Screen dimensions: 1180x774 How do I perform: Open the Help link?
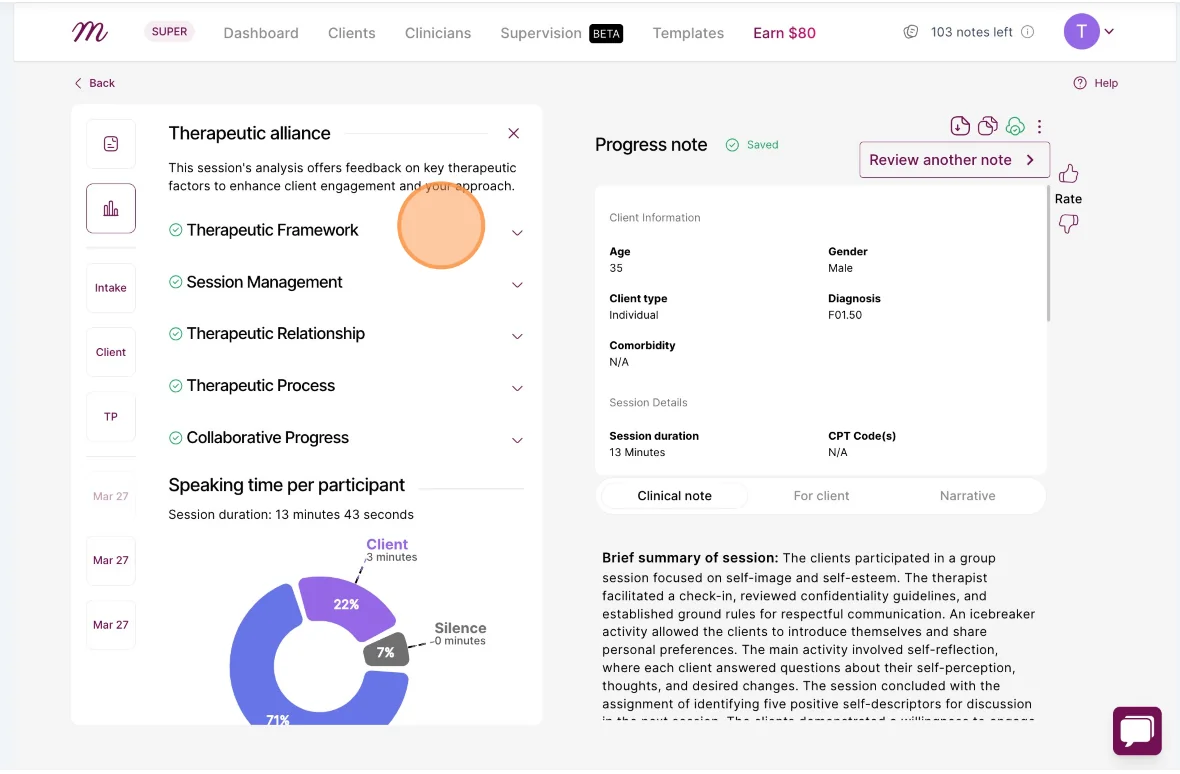coord(1096,83)
